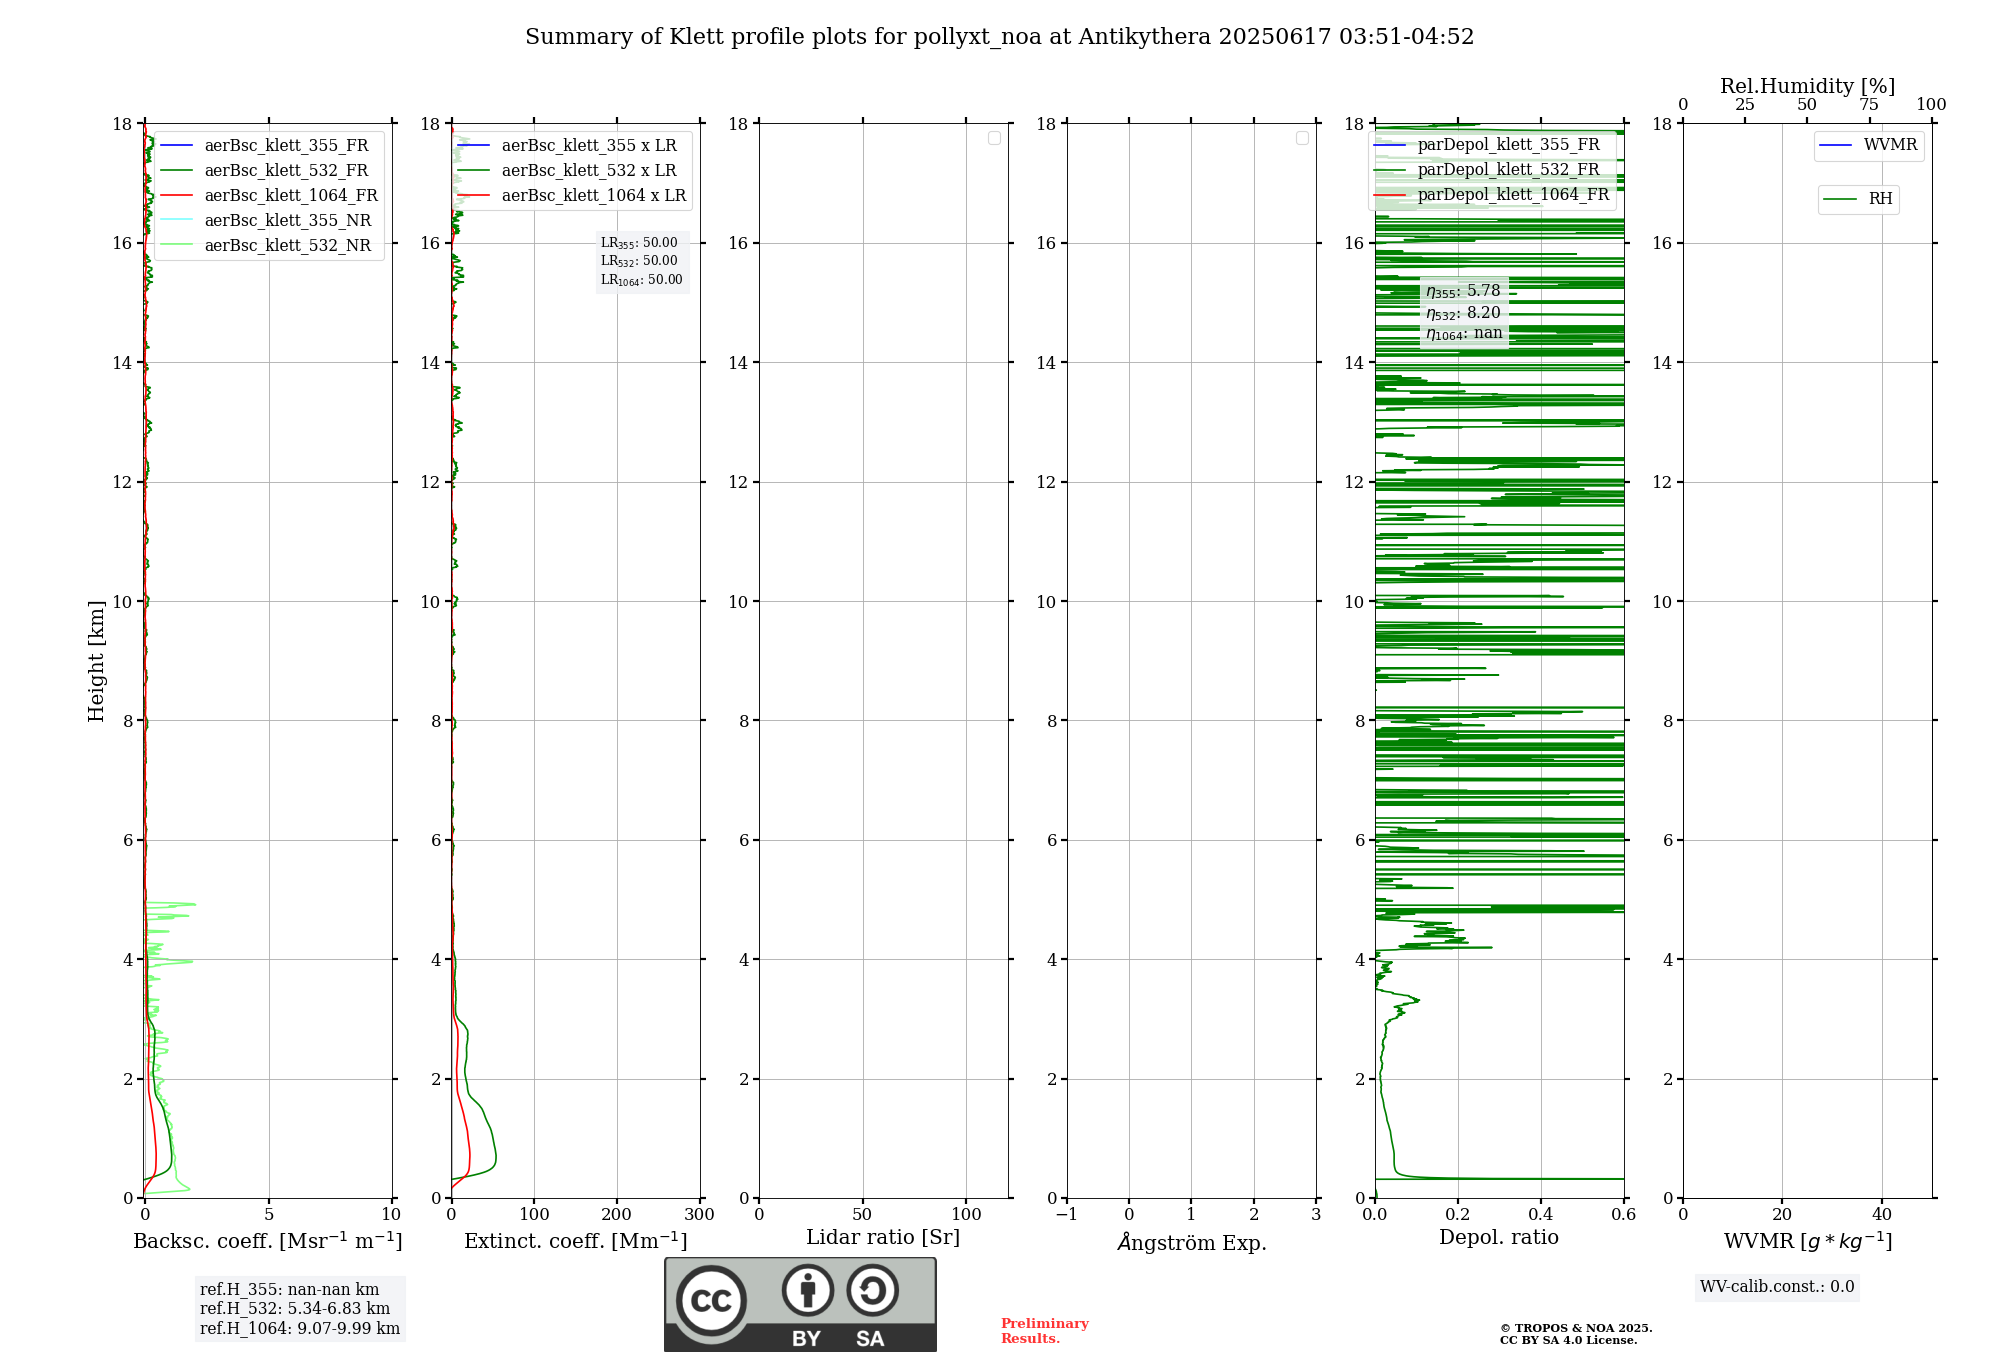The image size is (2000, 1360).
Task: Click legend entry parDepol_klett_355_FR
Action: point(1488,144)
